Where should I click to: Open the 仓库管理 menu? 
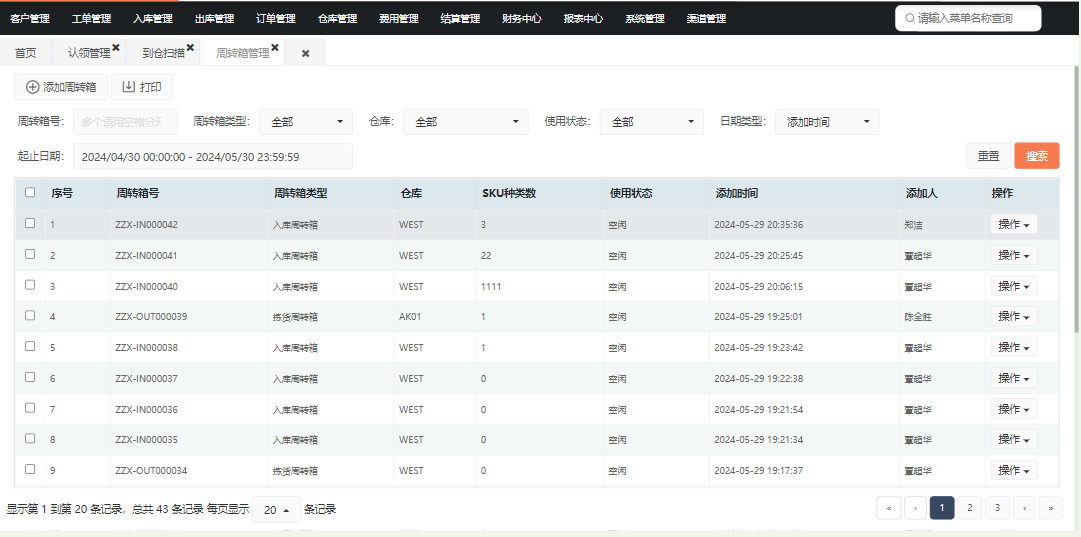338,19
